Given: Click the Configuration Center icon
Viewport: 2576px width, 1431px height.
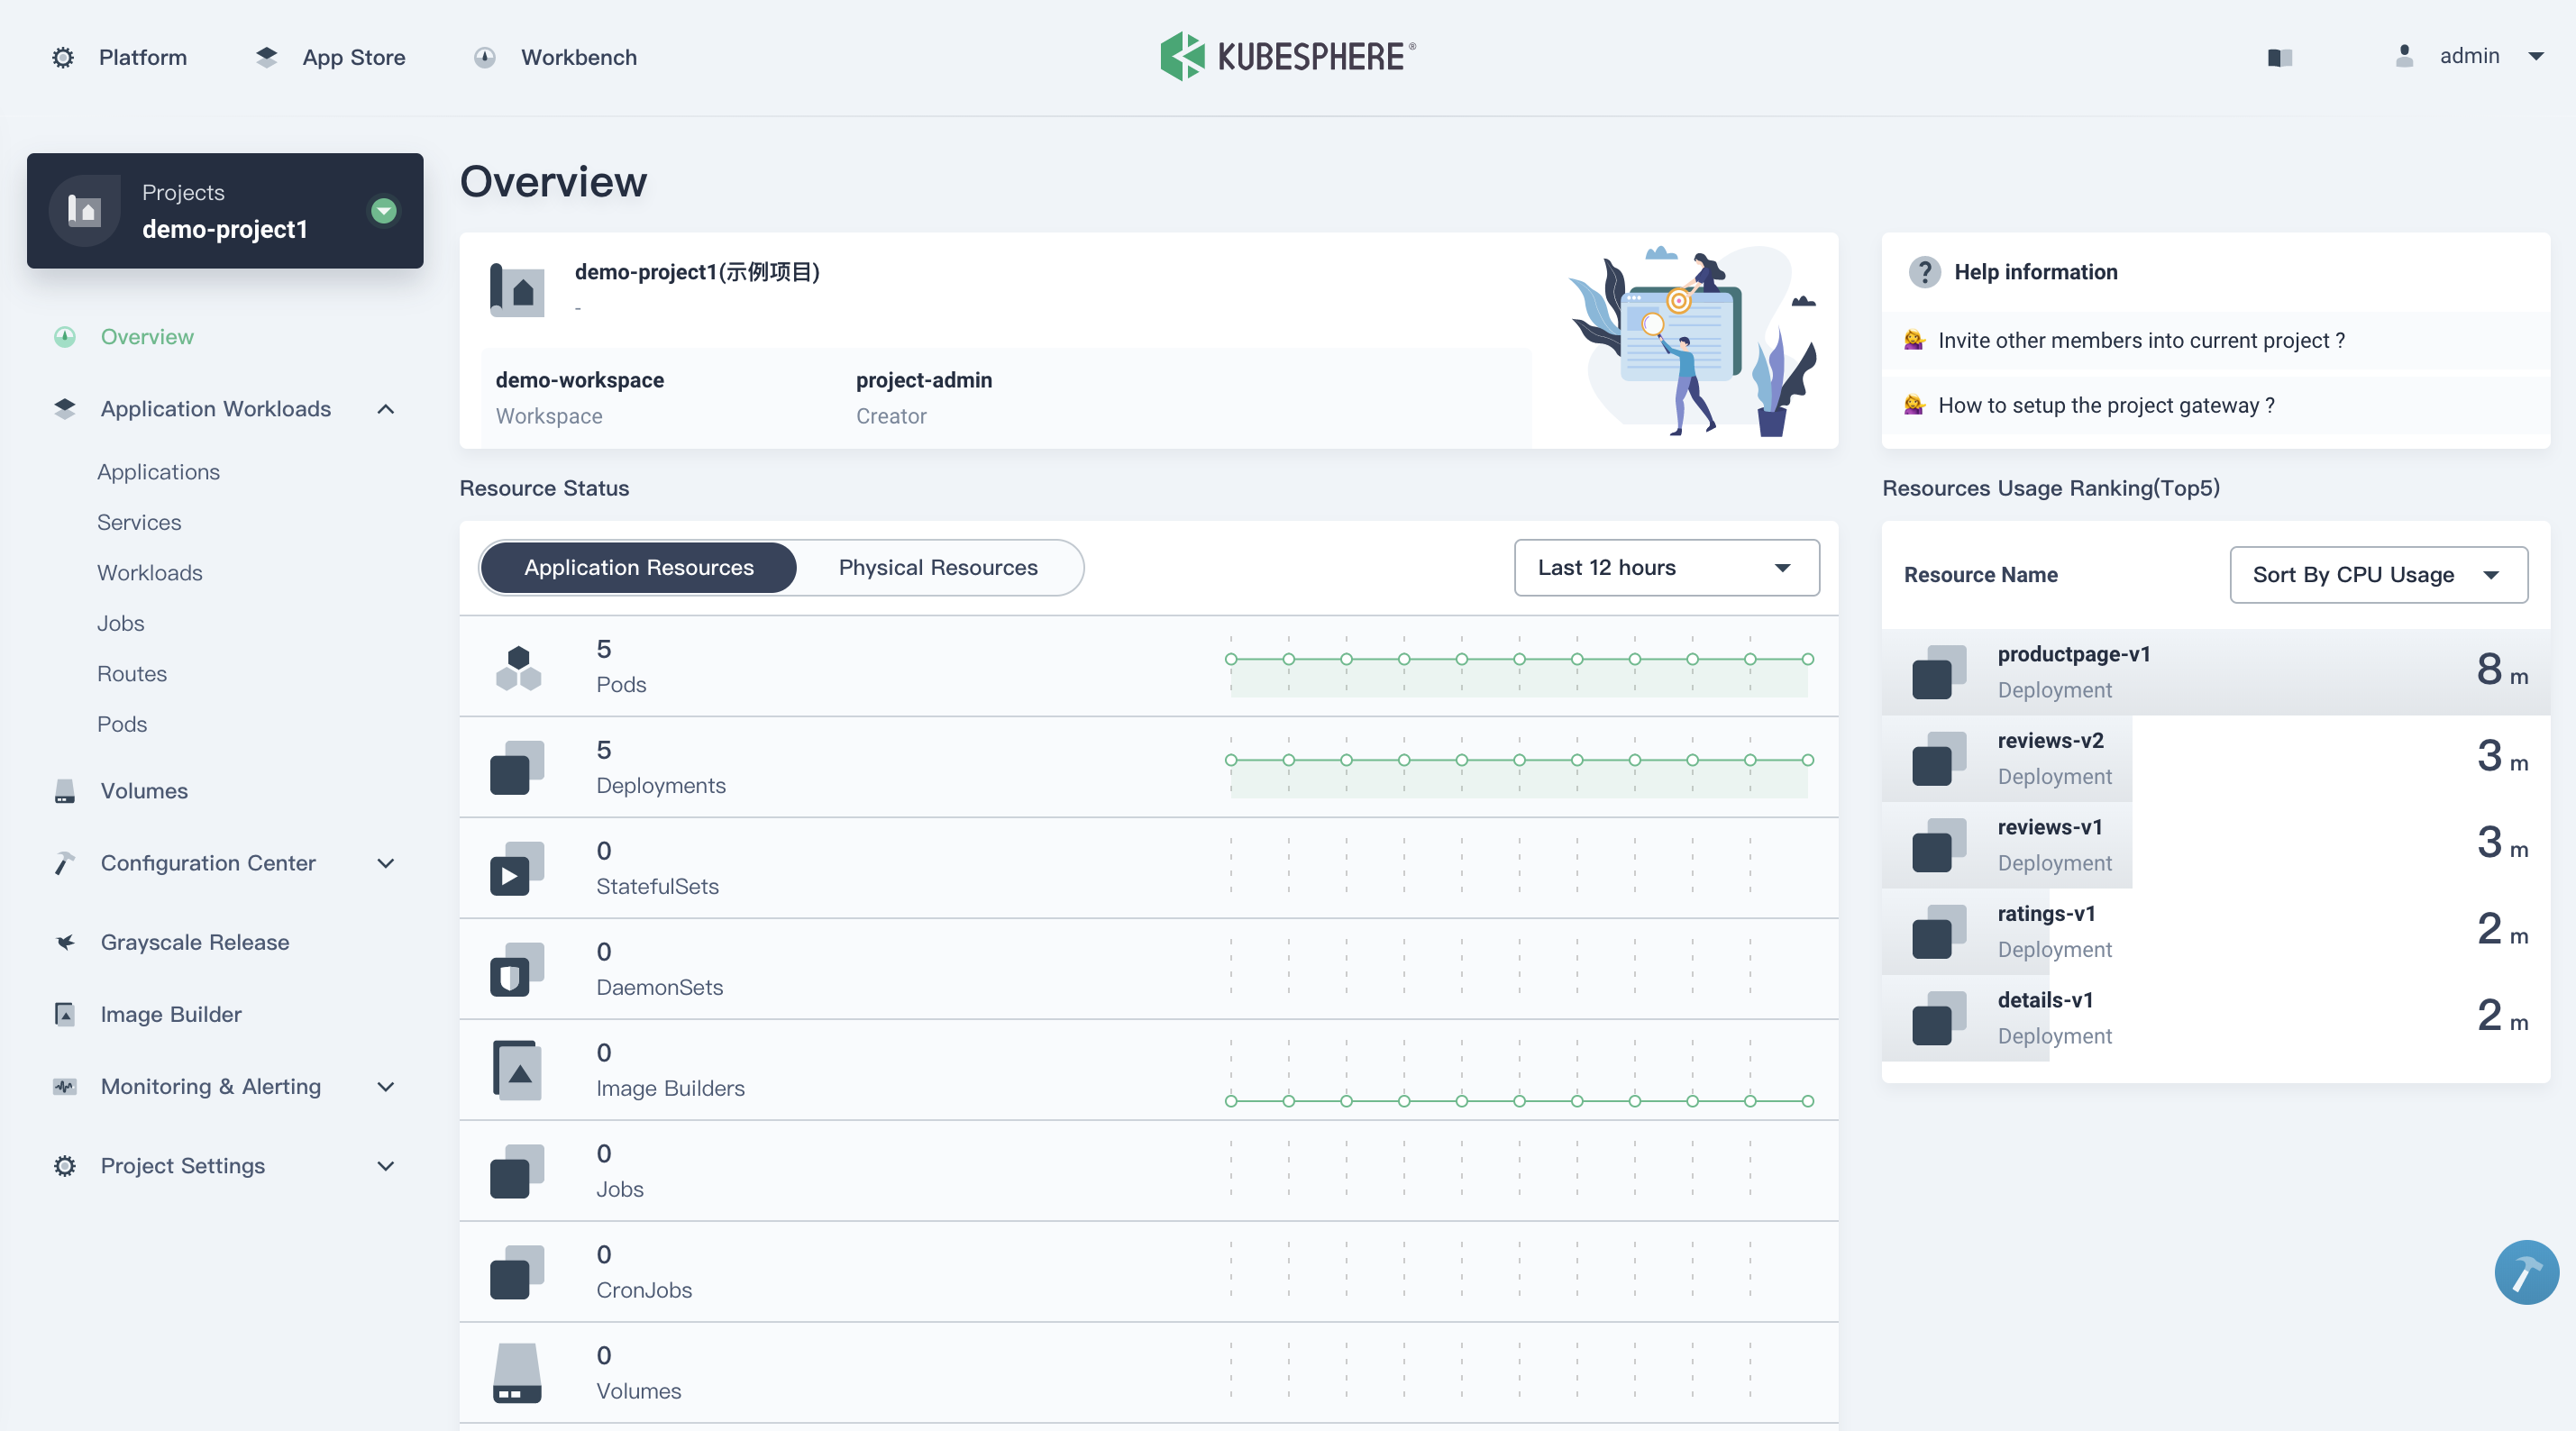Looking at the screenshot, I should 65,861.
